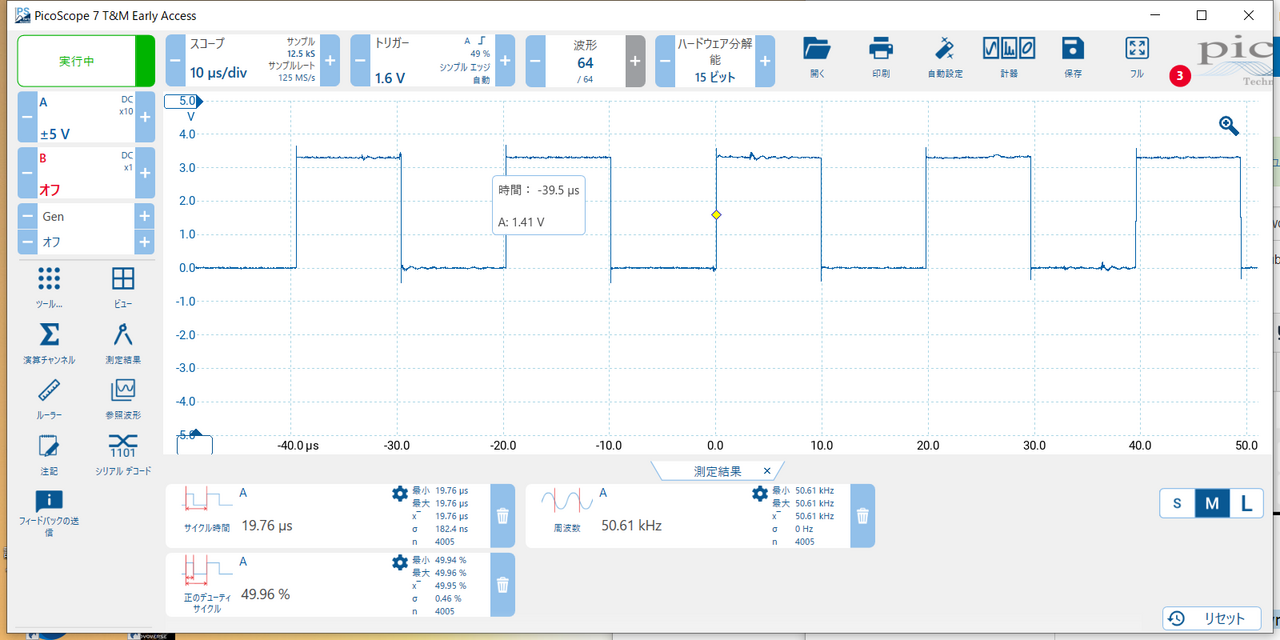1280x640 pixels.
Task: Increase the スコープ timebase with plus
Action: coord(330,61)
